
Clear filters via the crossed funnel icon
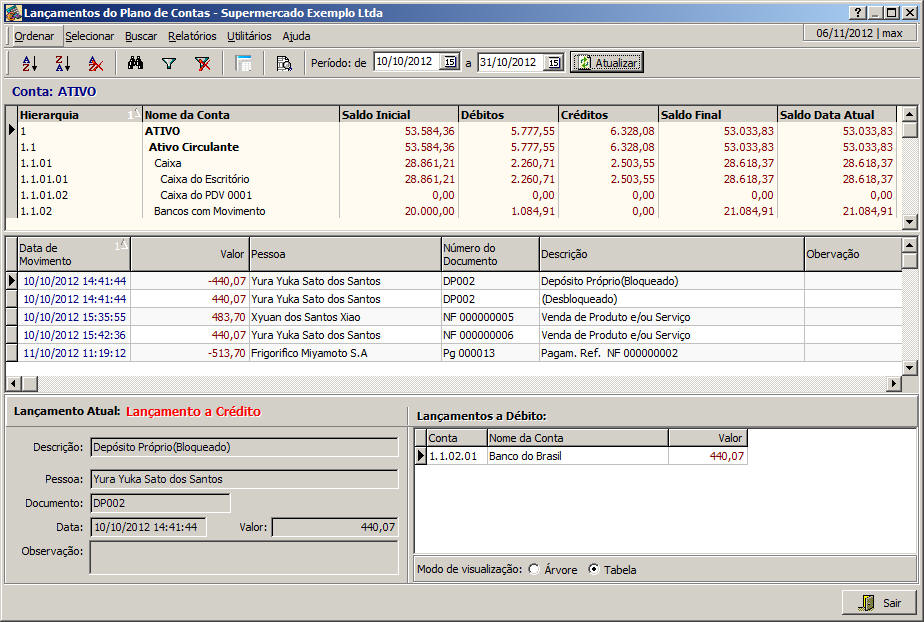(x=203, y=62)
